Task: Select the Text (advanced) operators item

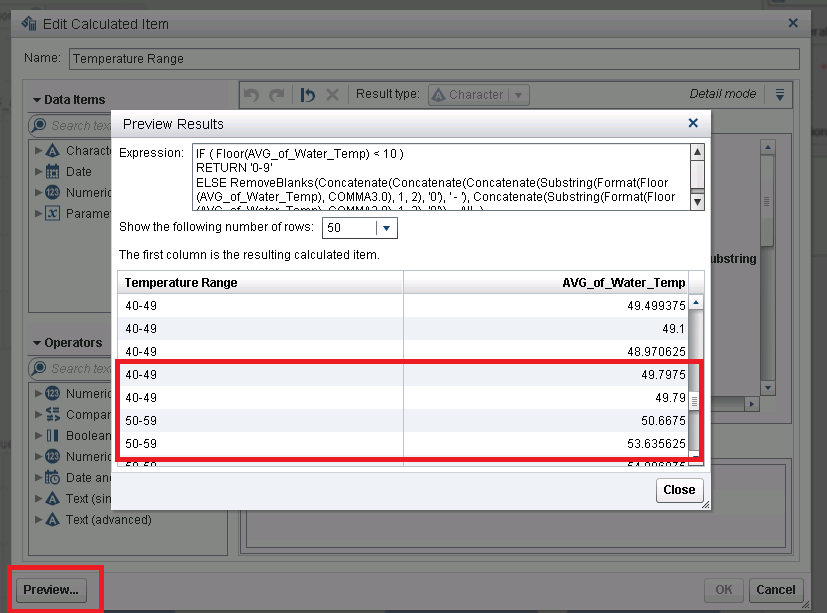Action: [108, 520]
